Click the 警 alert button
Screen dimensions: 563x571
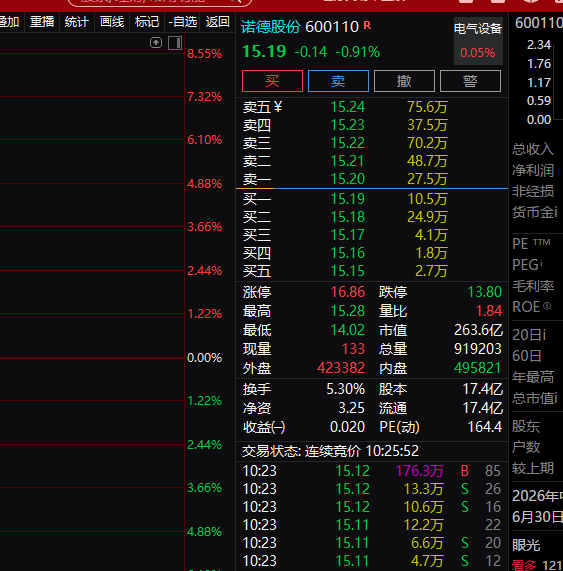(470, 81)
